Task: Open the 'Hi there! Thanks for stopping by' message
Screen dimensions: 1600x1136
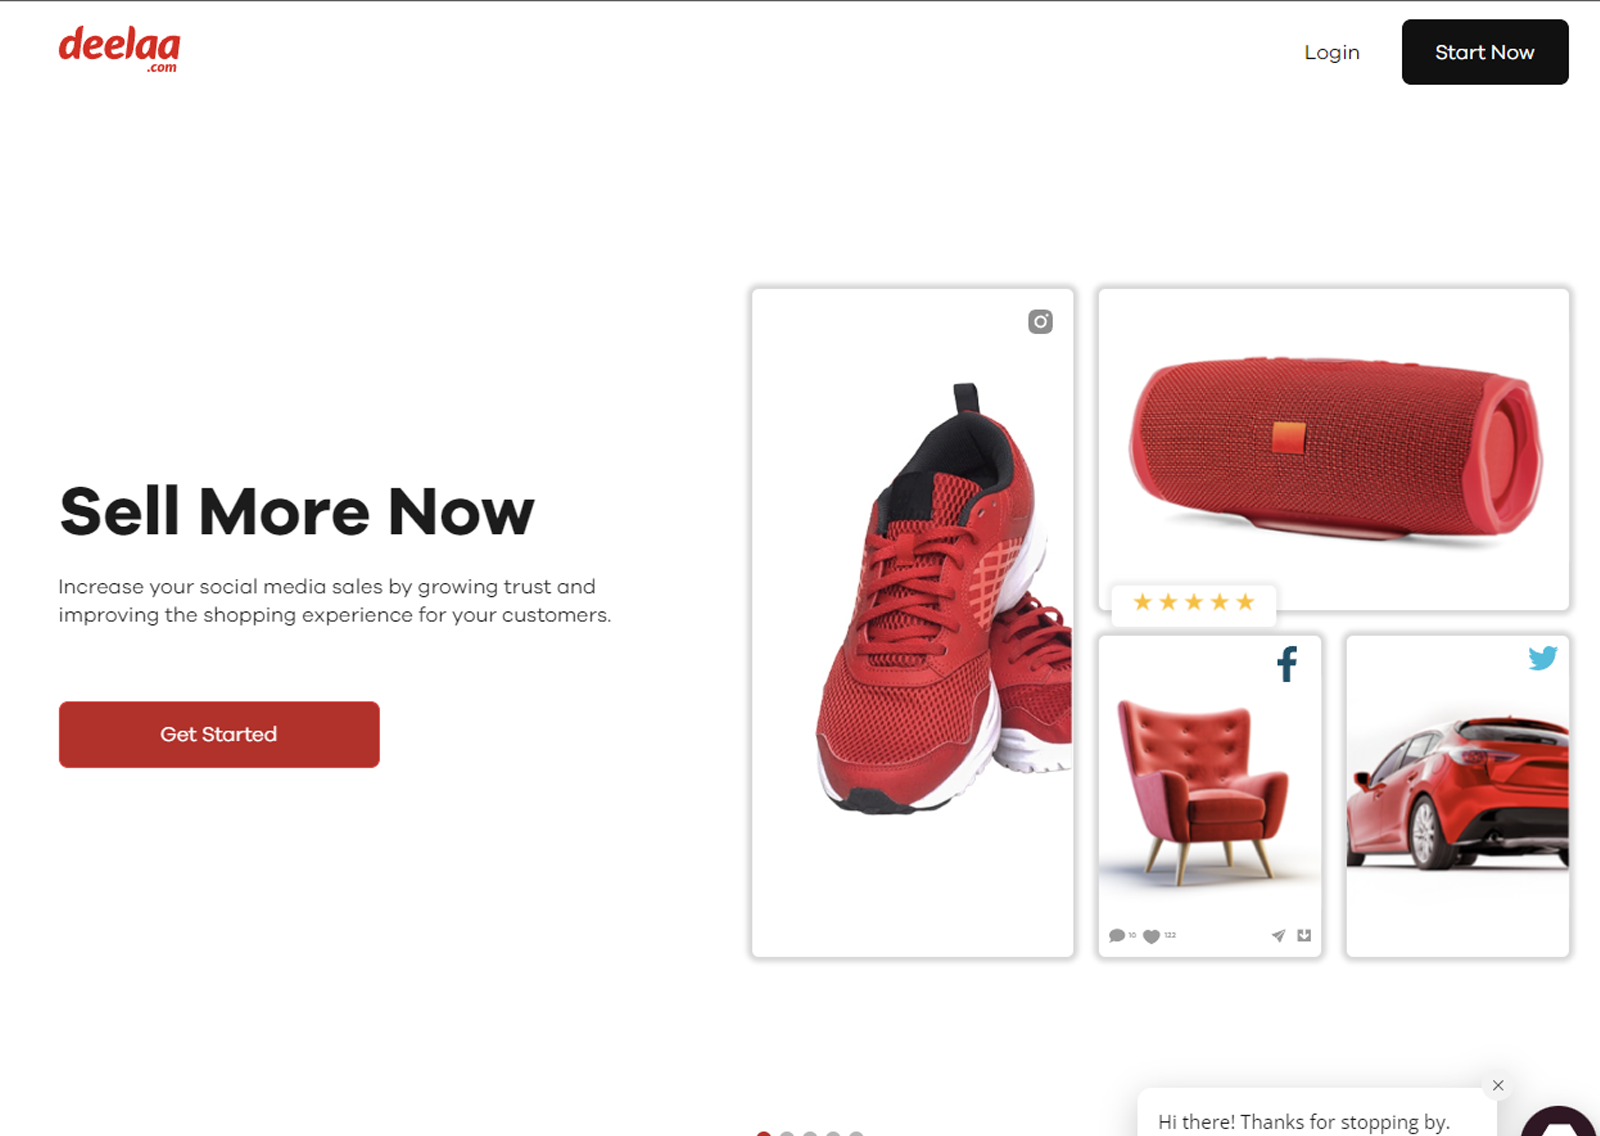Action: click(1304, 1122)
